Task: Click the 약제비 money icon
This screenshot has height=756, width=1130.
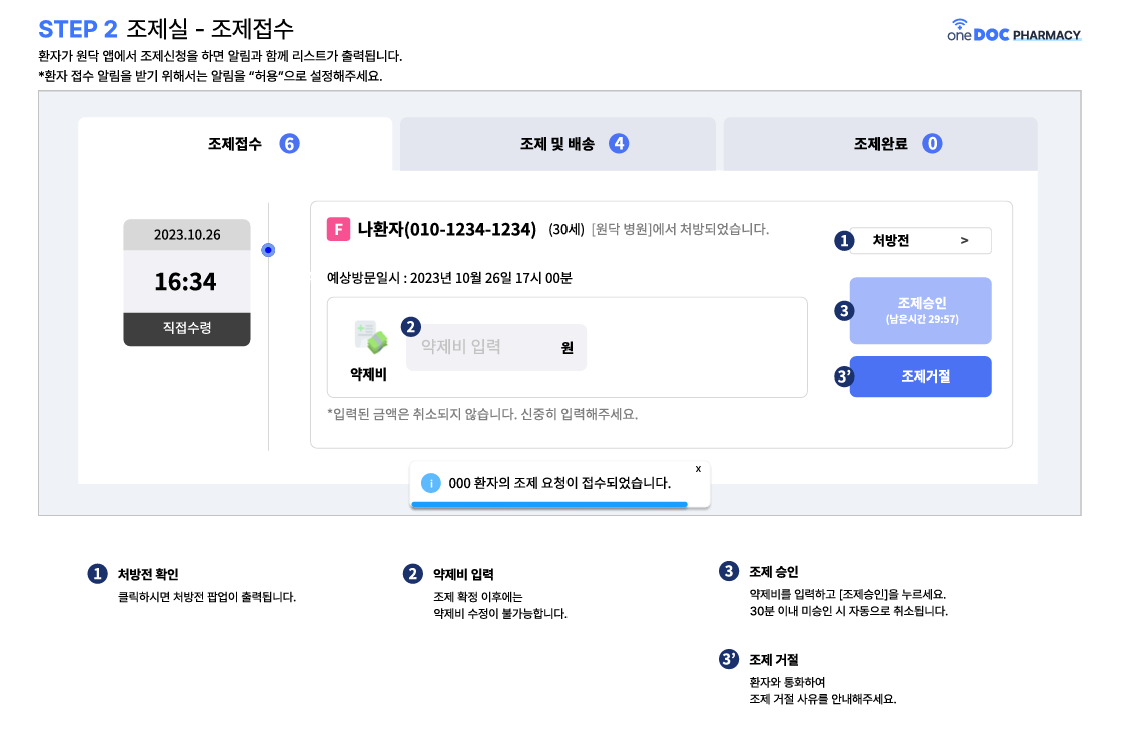Action: pos(370,338)
